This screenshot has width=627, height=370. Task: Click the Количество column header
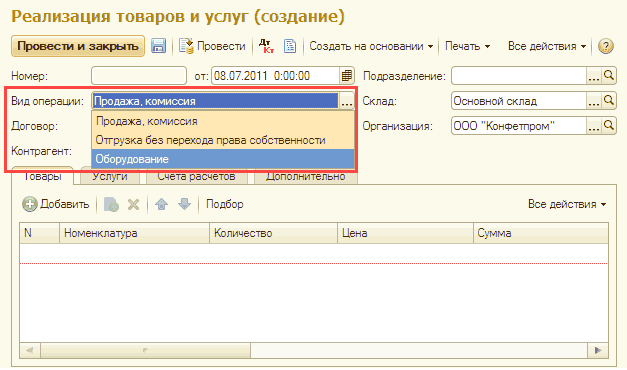pos(274,233)
